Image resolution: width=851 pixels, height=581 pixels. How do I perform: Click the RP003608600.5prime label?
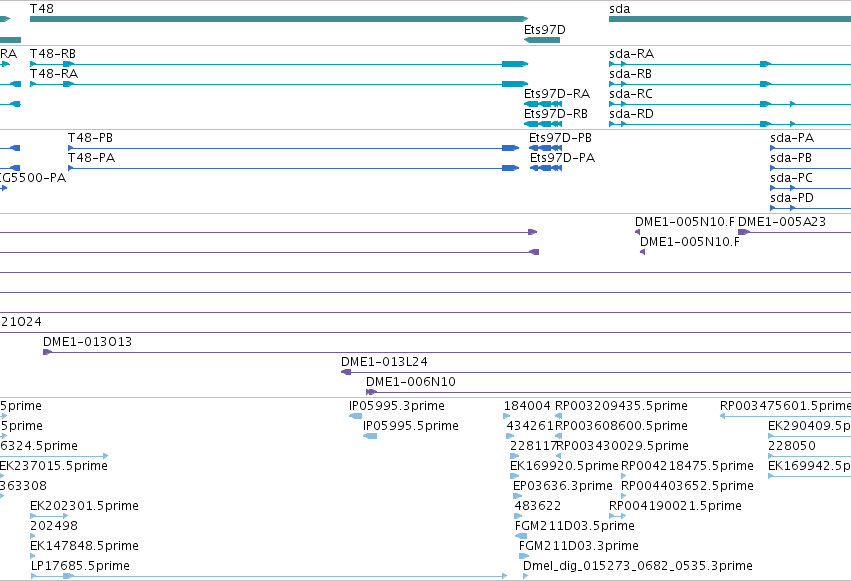tap(621, 426)
